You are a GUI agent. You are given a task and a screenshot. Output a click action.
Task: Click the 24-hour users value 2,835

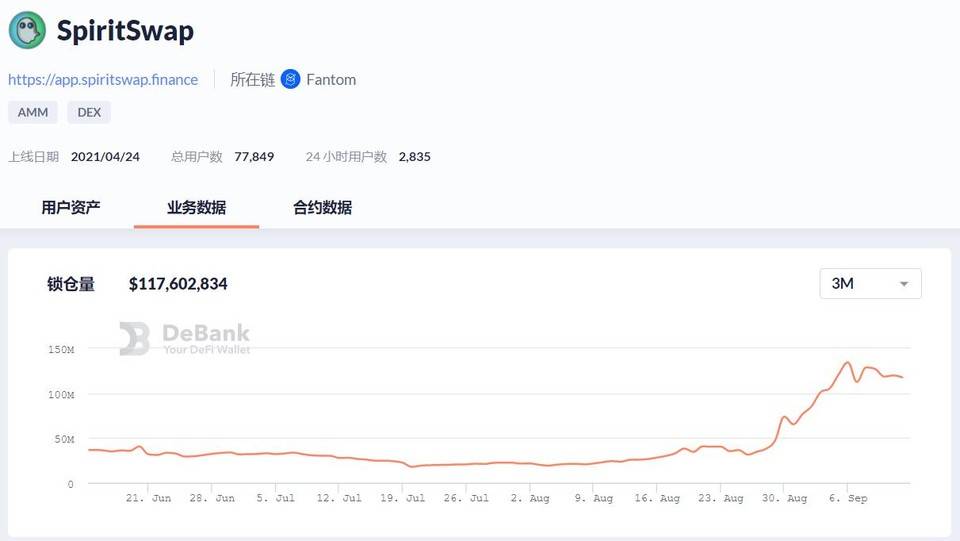(414, 157)
